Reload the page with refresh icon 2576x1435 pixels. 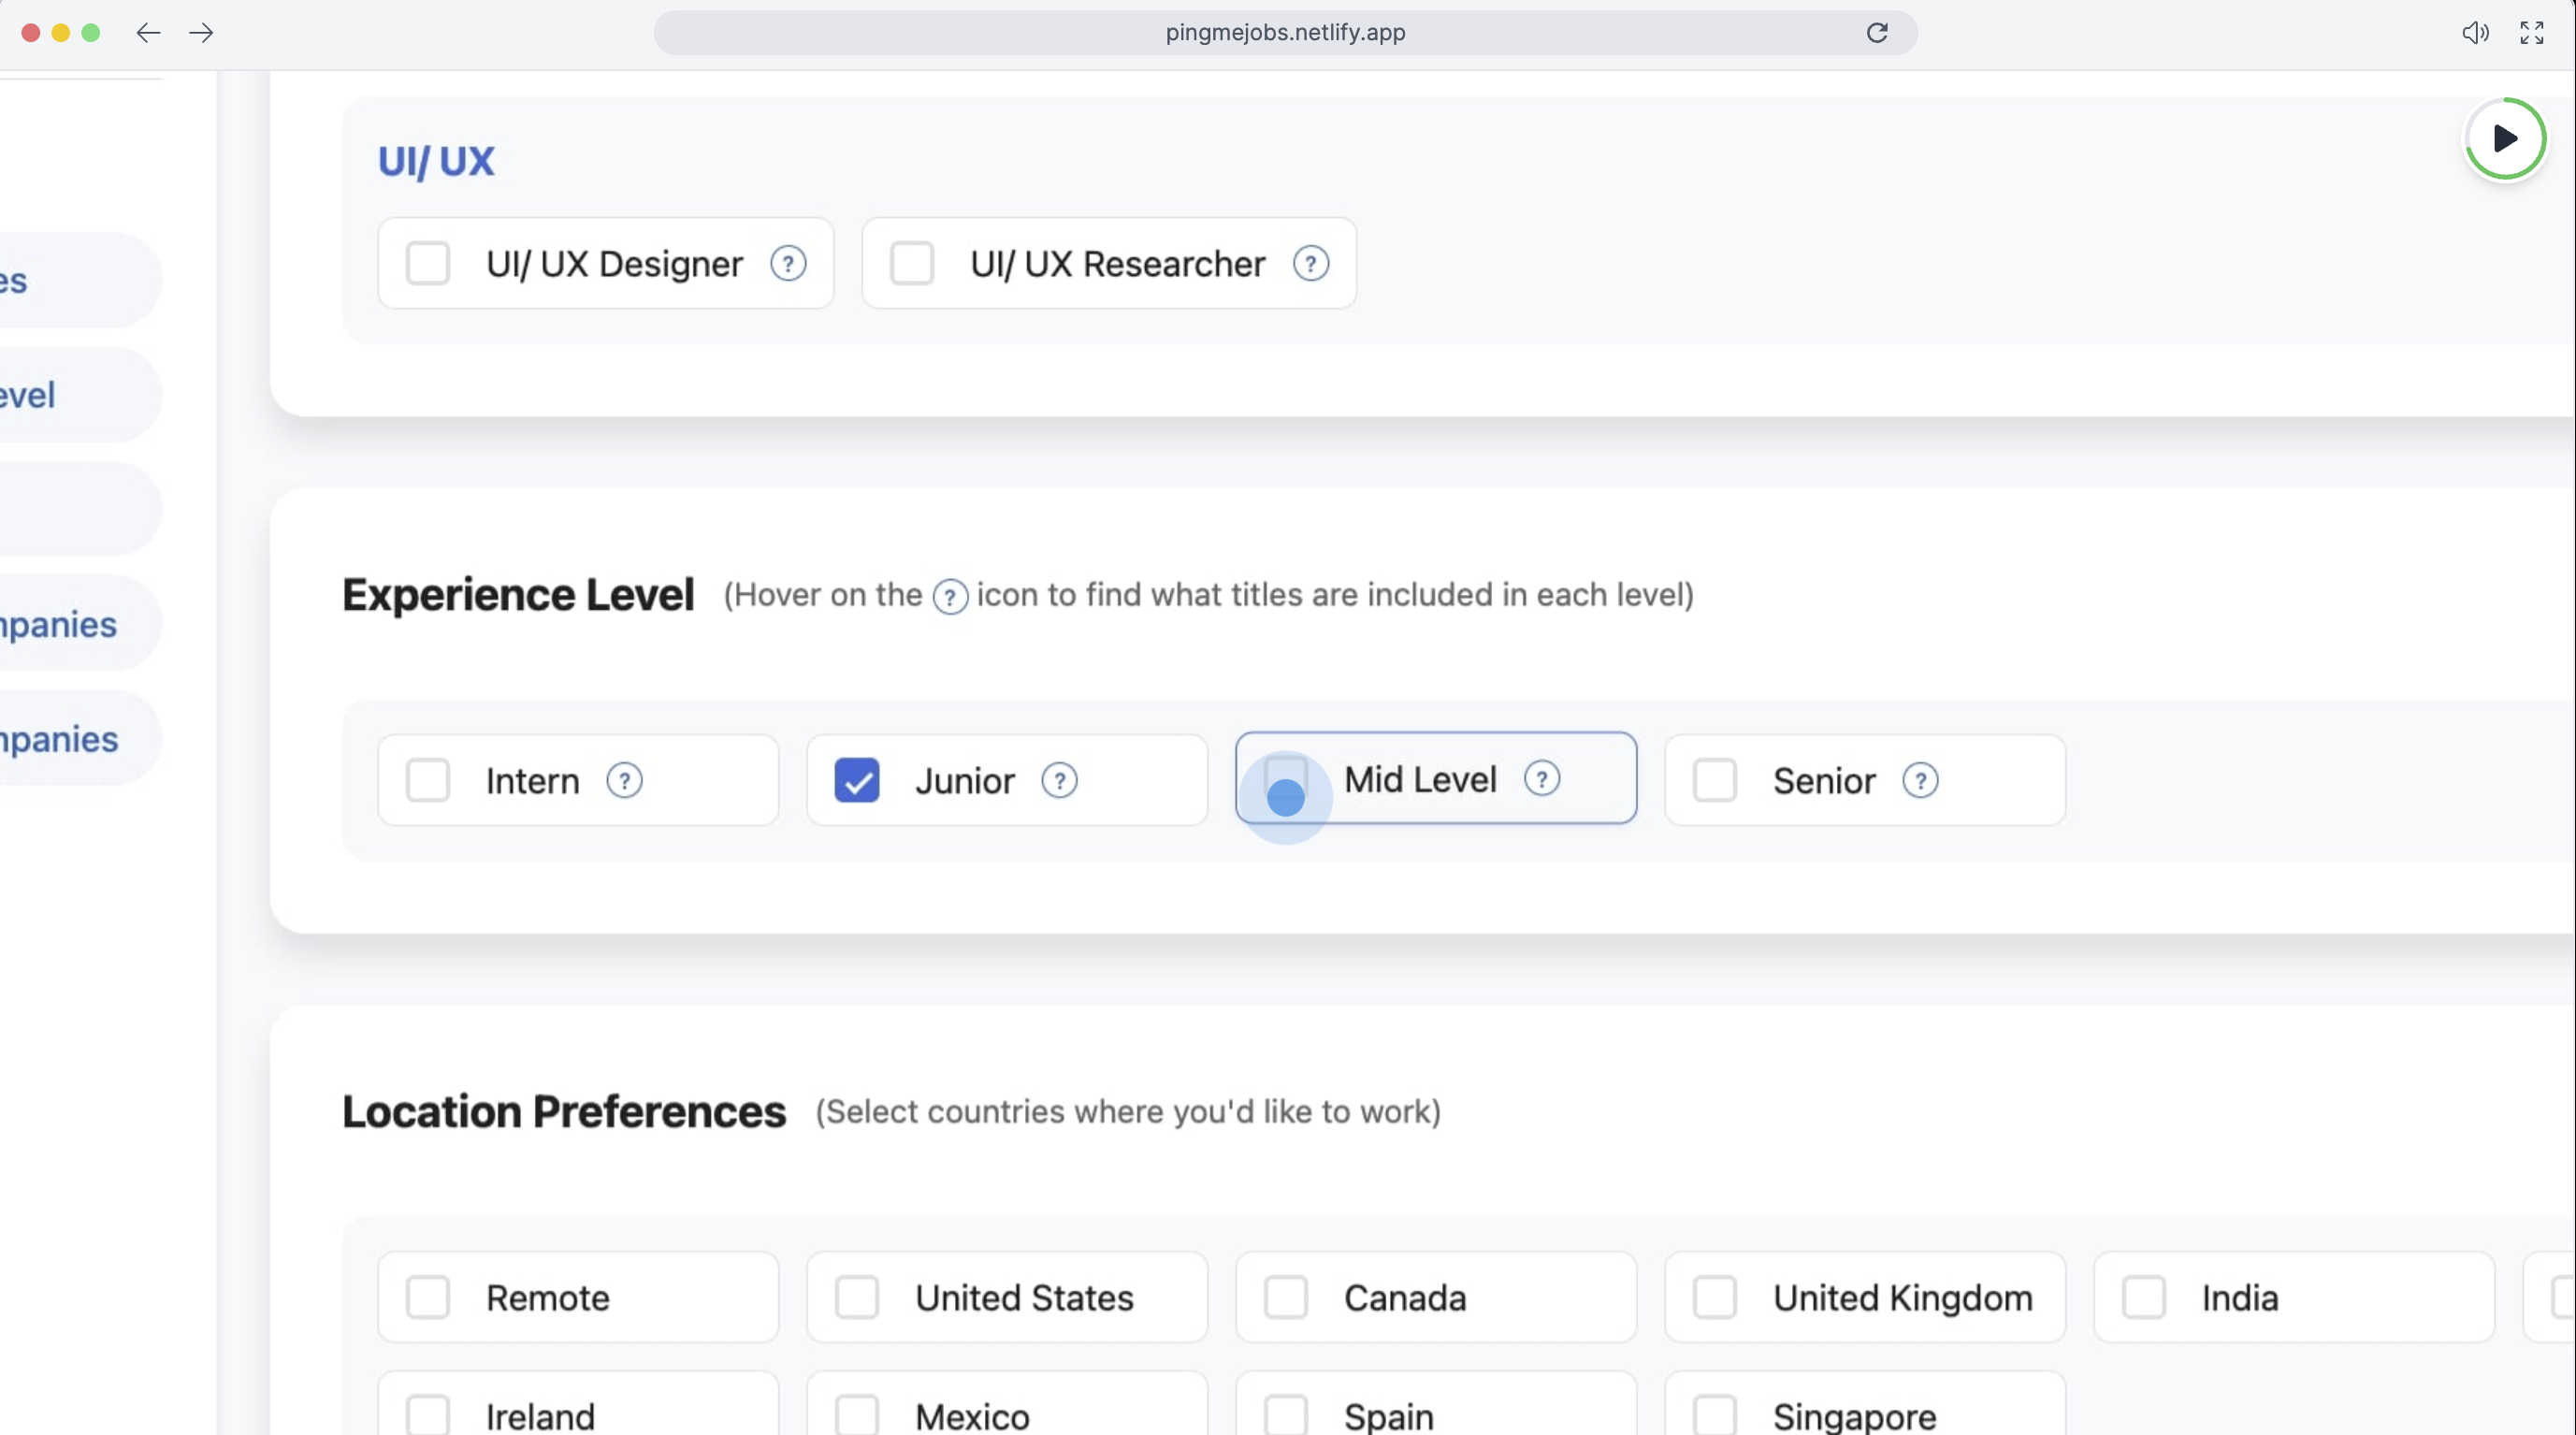coord(1877,33)
